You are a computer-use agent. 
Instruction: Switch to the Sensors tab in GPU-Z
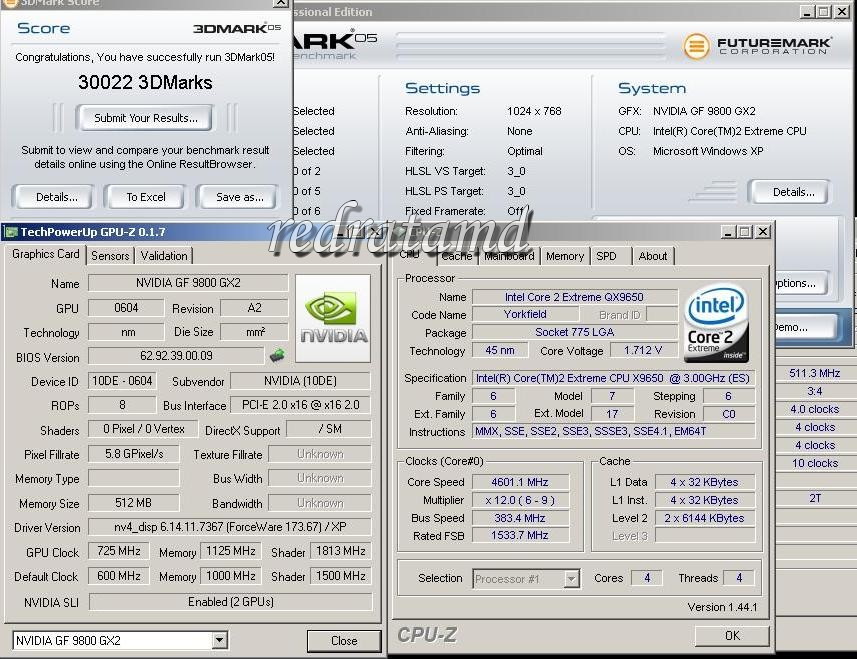(x=110, y=256)
